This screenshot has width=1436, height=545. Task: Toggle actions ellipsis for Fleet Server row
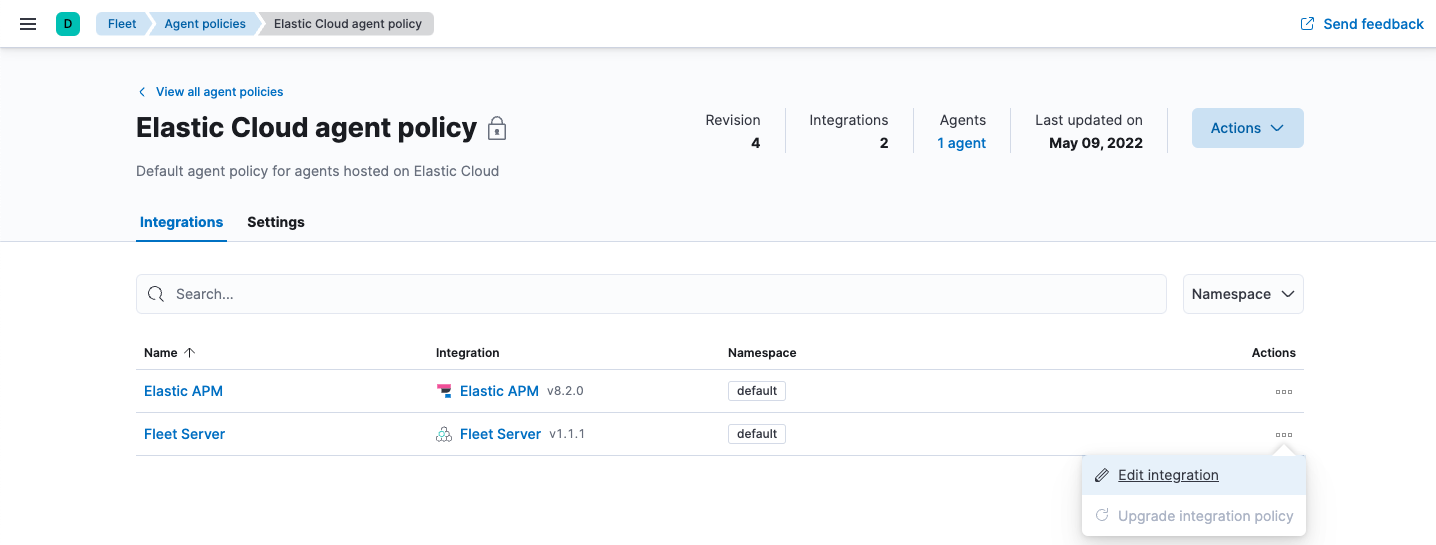pyautogui.click(x=1283, y=435)
